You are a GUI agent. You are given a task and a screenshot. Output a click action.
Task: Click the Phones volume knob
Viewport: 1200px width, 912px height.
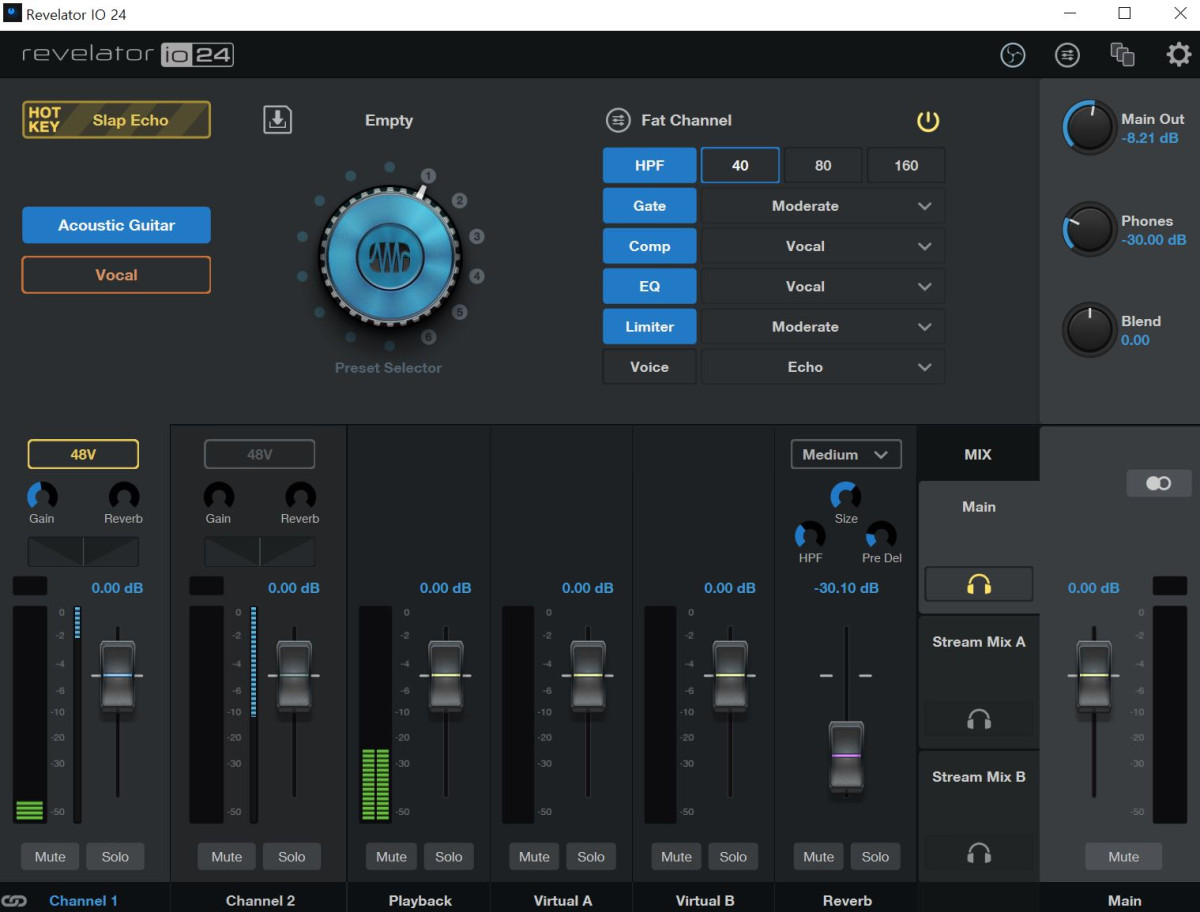coord(1089,229)
